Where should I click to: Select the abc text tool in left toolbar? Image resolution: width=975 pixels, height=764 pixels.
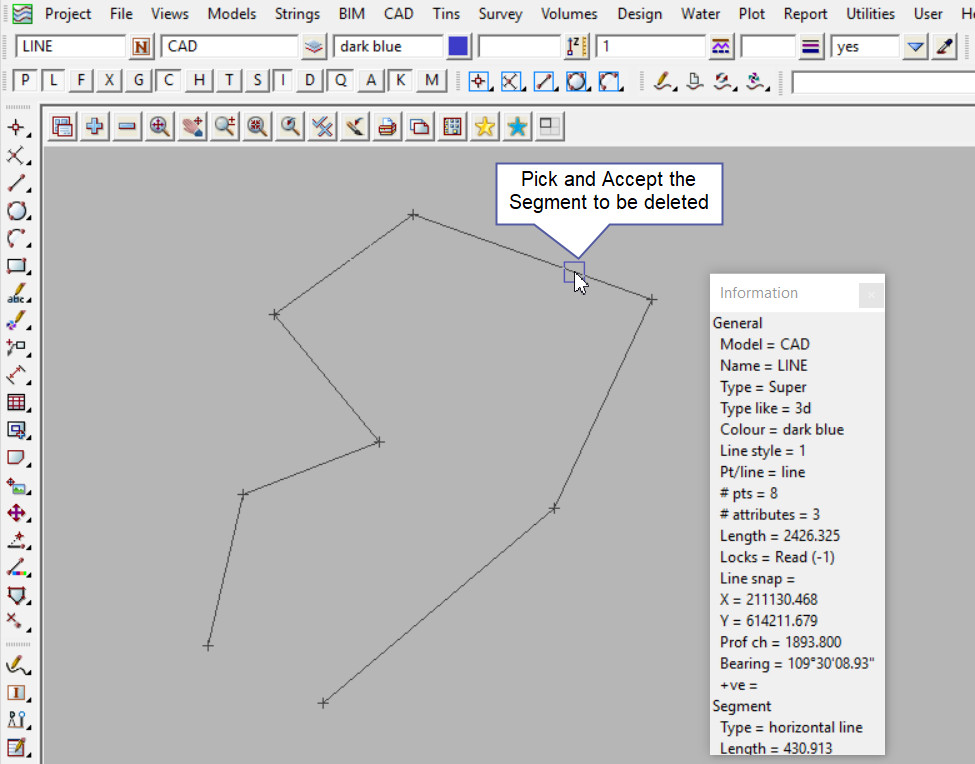17,295
